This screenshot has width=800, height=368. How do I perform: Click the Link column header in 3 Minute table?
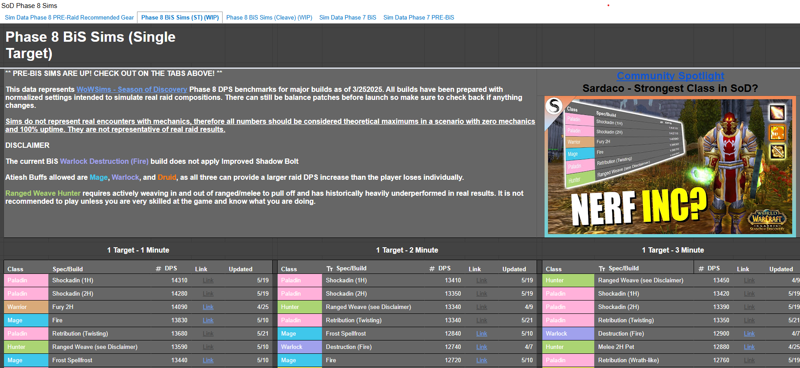point(743,269)
